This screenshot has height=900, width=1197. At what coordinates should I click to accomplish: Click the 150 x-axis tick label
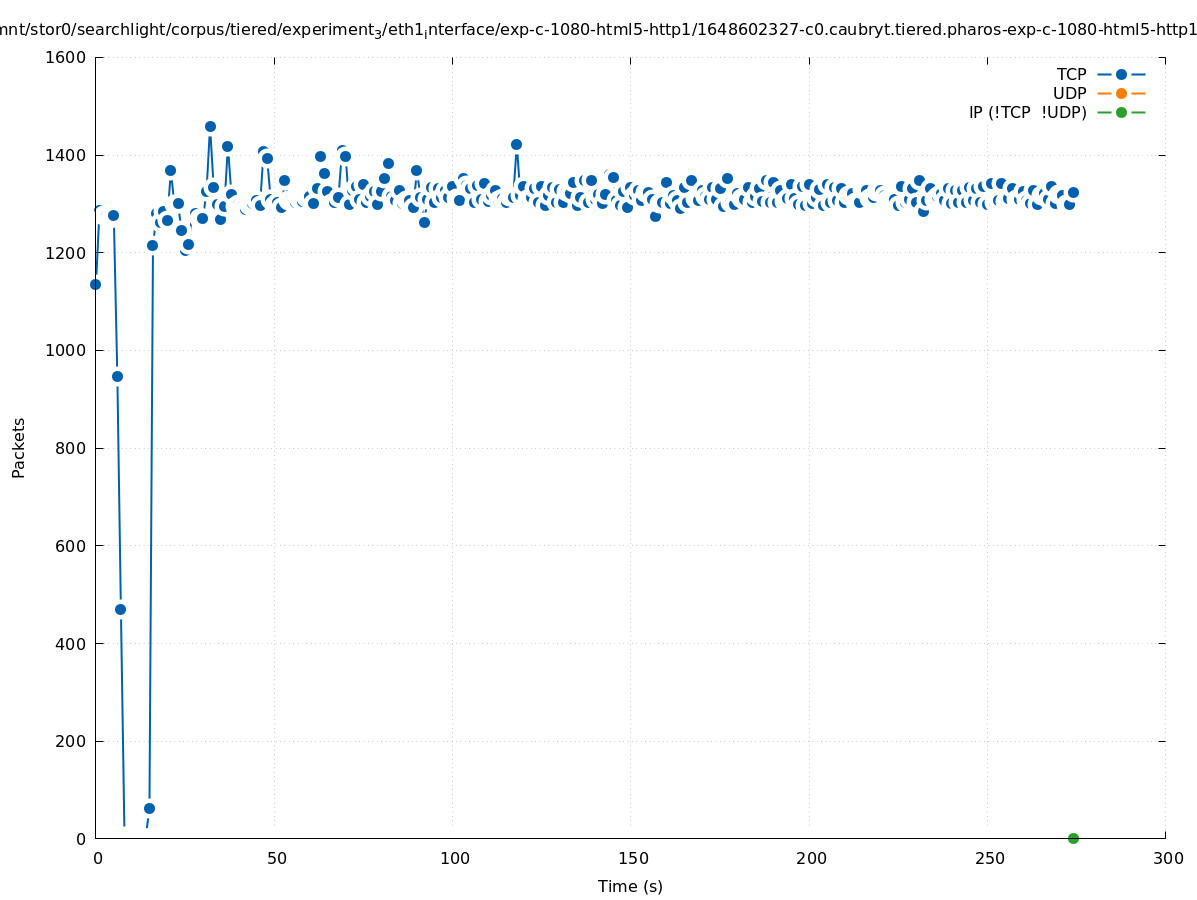point(630,858)
